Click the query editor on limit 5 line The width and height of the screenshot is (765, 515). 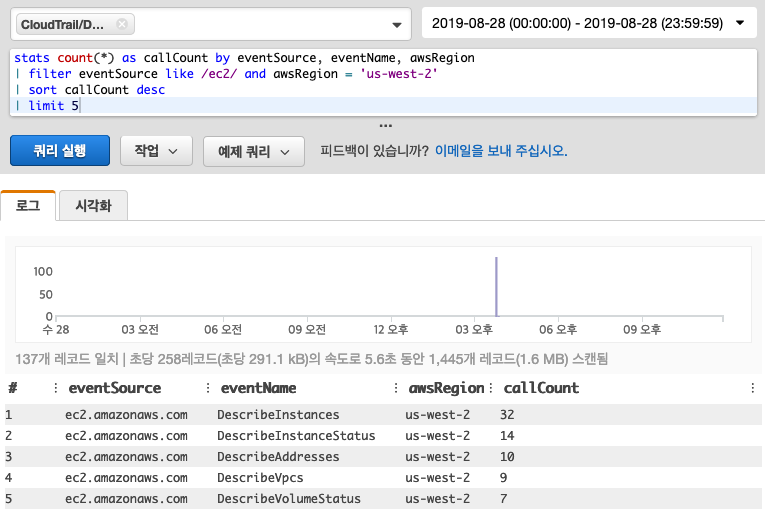point(383,105)
